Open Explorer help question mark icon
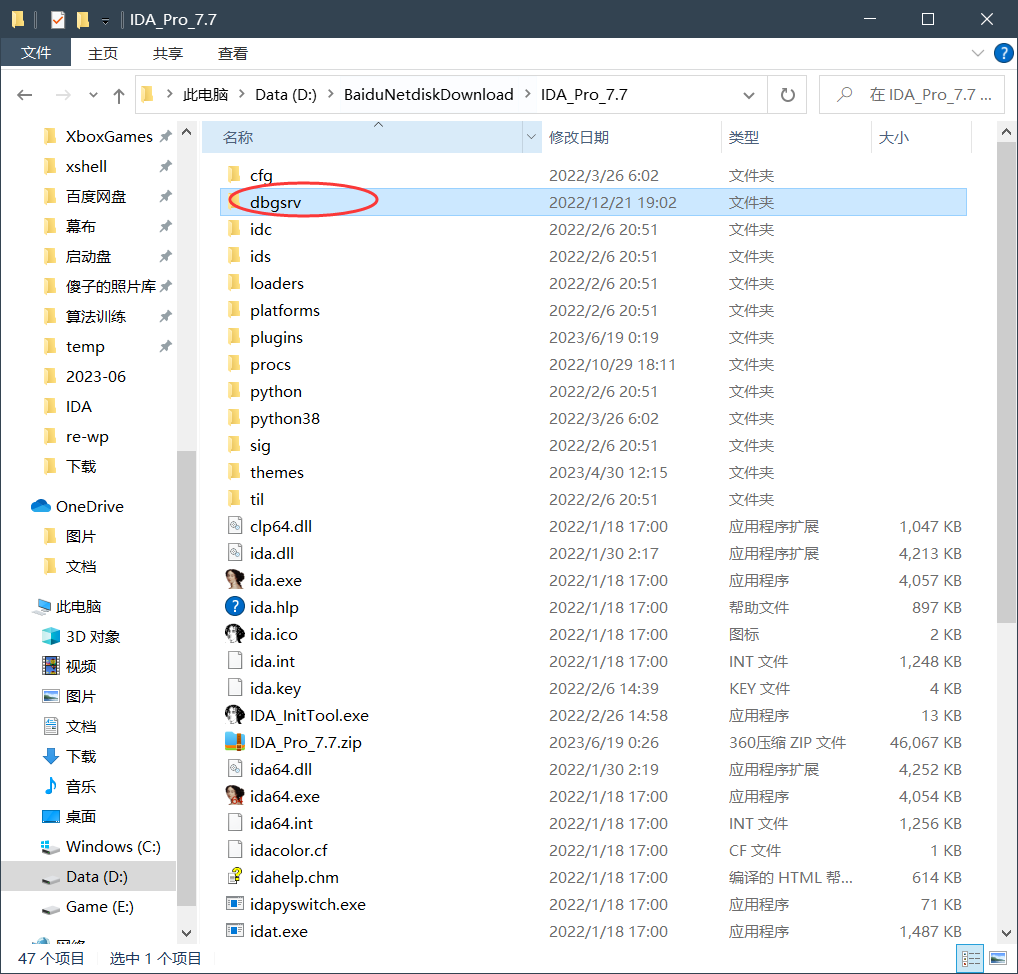The height and width of the screenshot is (974, 1018). (x=1003, y=53)
